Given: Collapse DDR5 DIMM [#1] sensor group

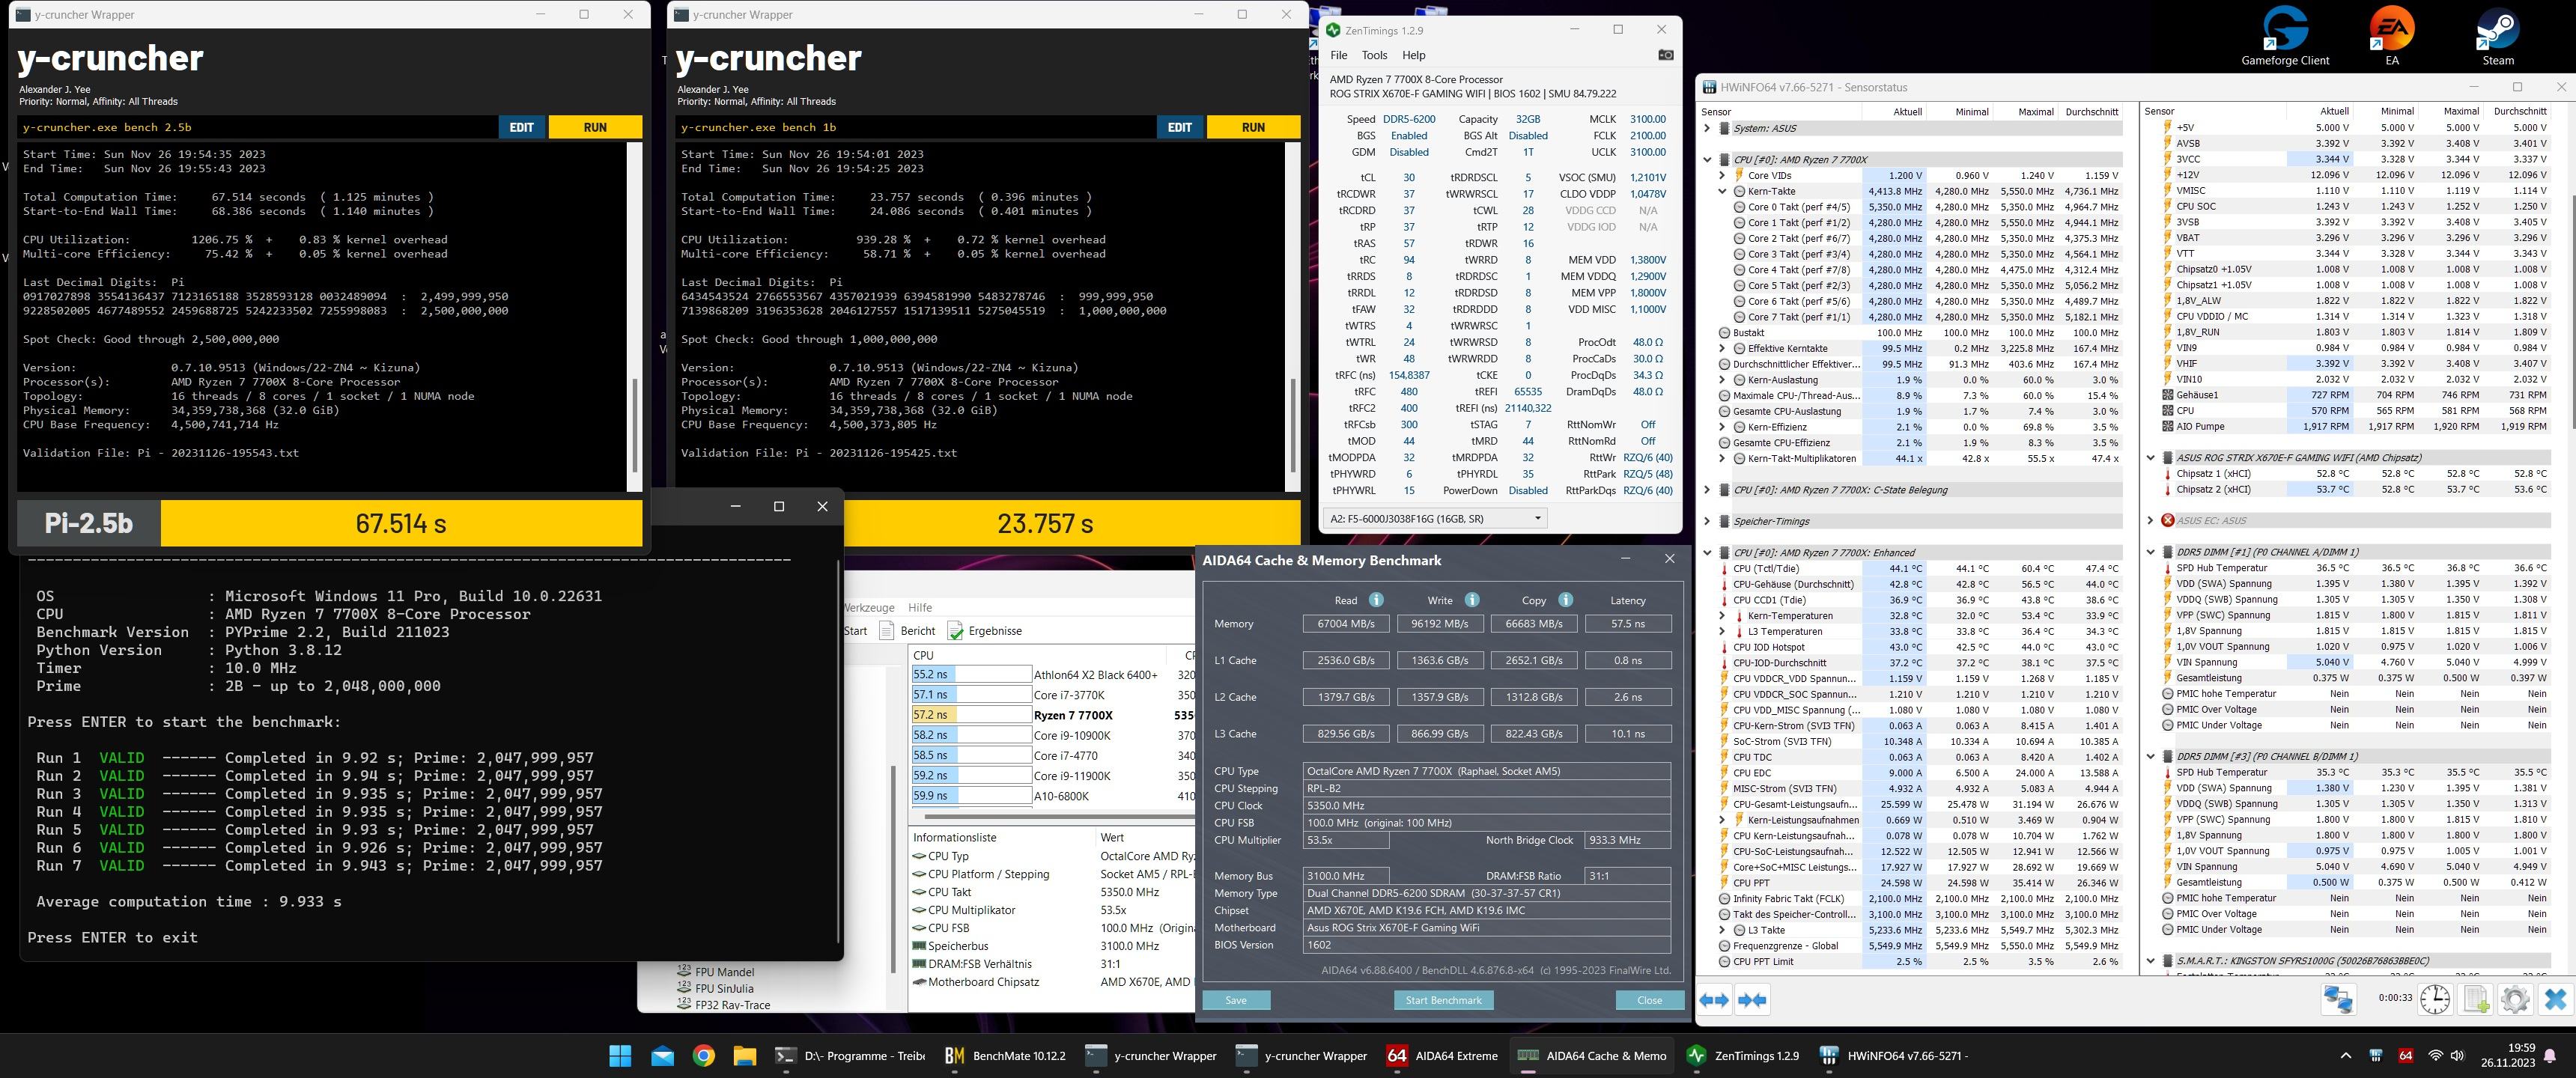Looking at the screenshot, I should coord(2151,552).
